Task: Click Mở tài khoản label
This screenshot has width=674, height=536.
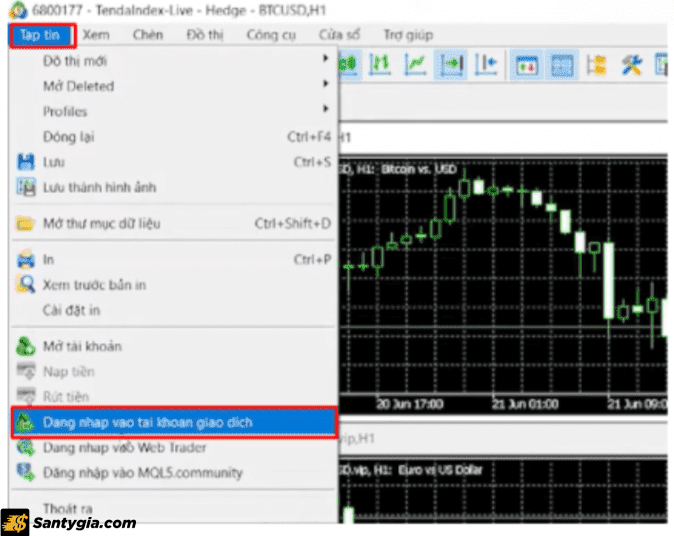Action: click(82, 346)
